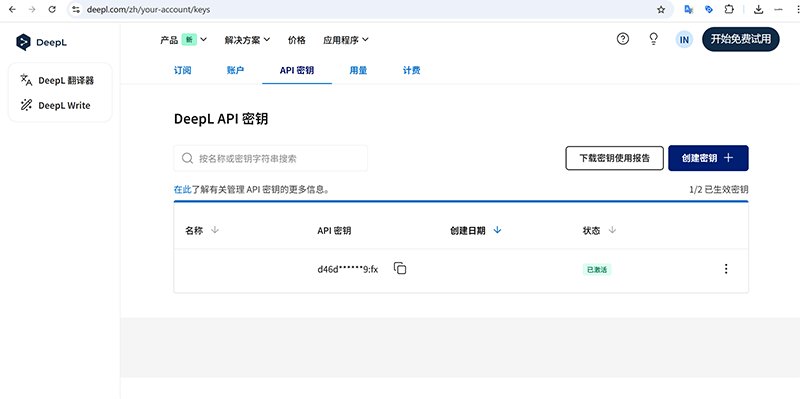Screen dimensions: 800x399
Task: Click the search magnifier icon in key search
Action: (187, 158)
